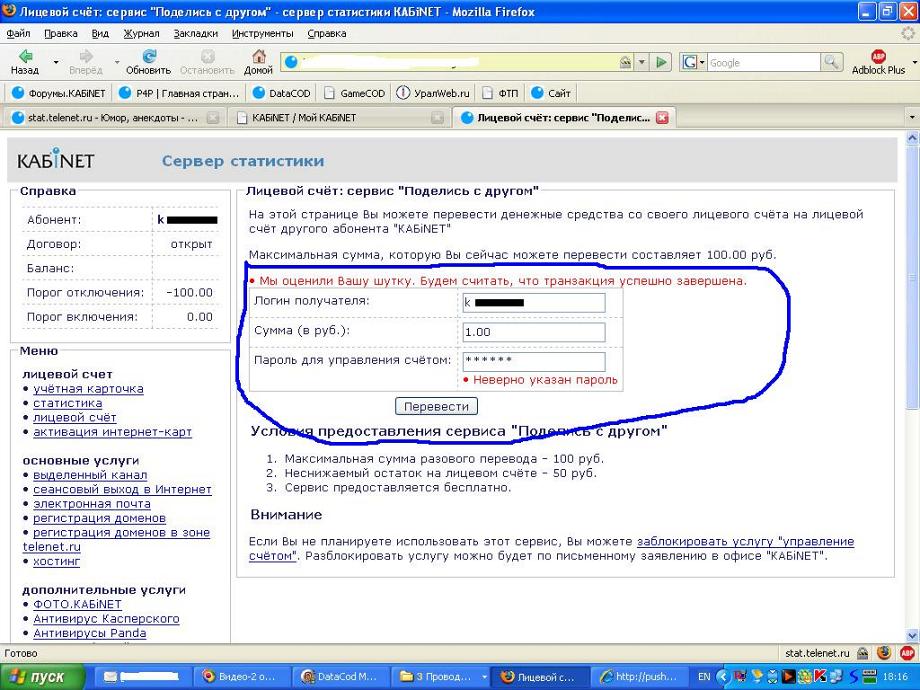This screenshot has height=690, width=920.
Task: Open the Forward history dropdown arrow
Action: point(117,62)
